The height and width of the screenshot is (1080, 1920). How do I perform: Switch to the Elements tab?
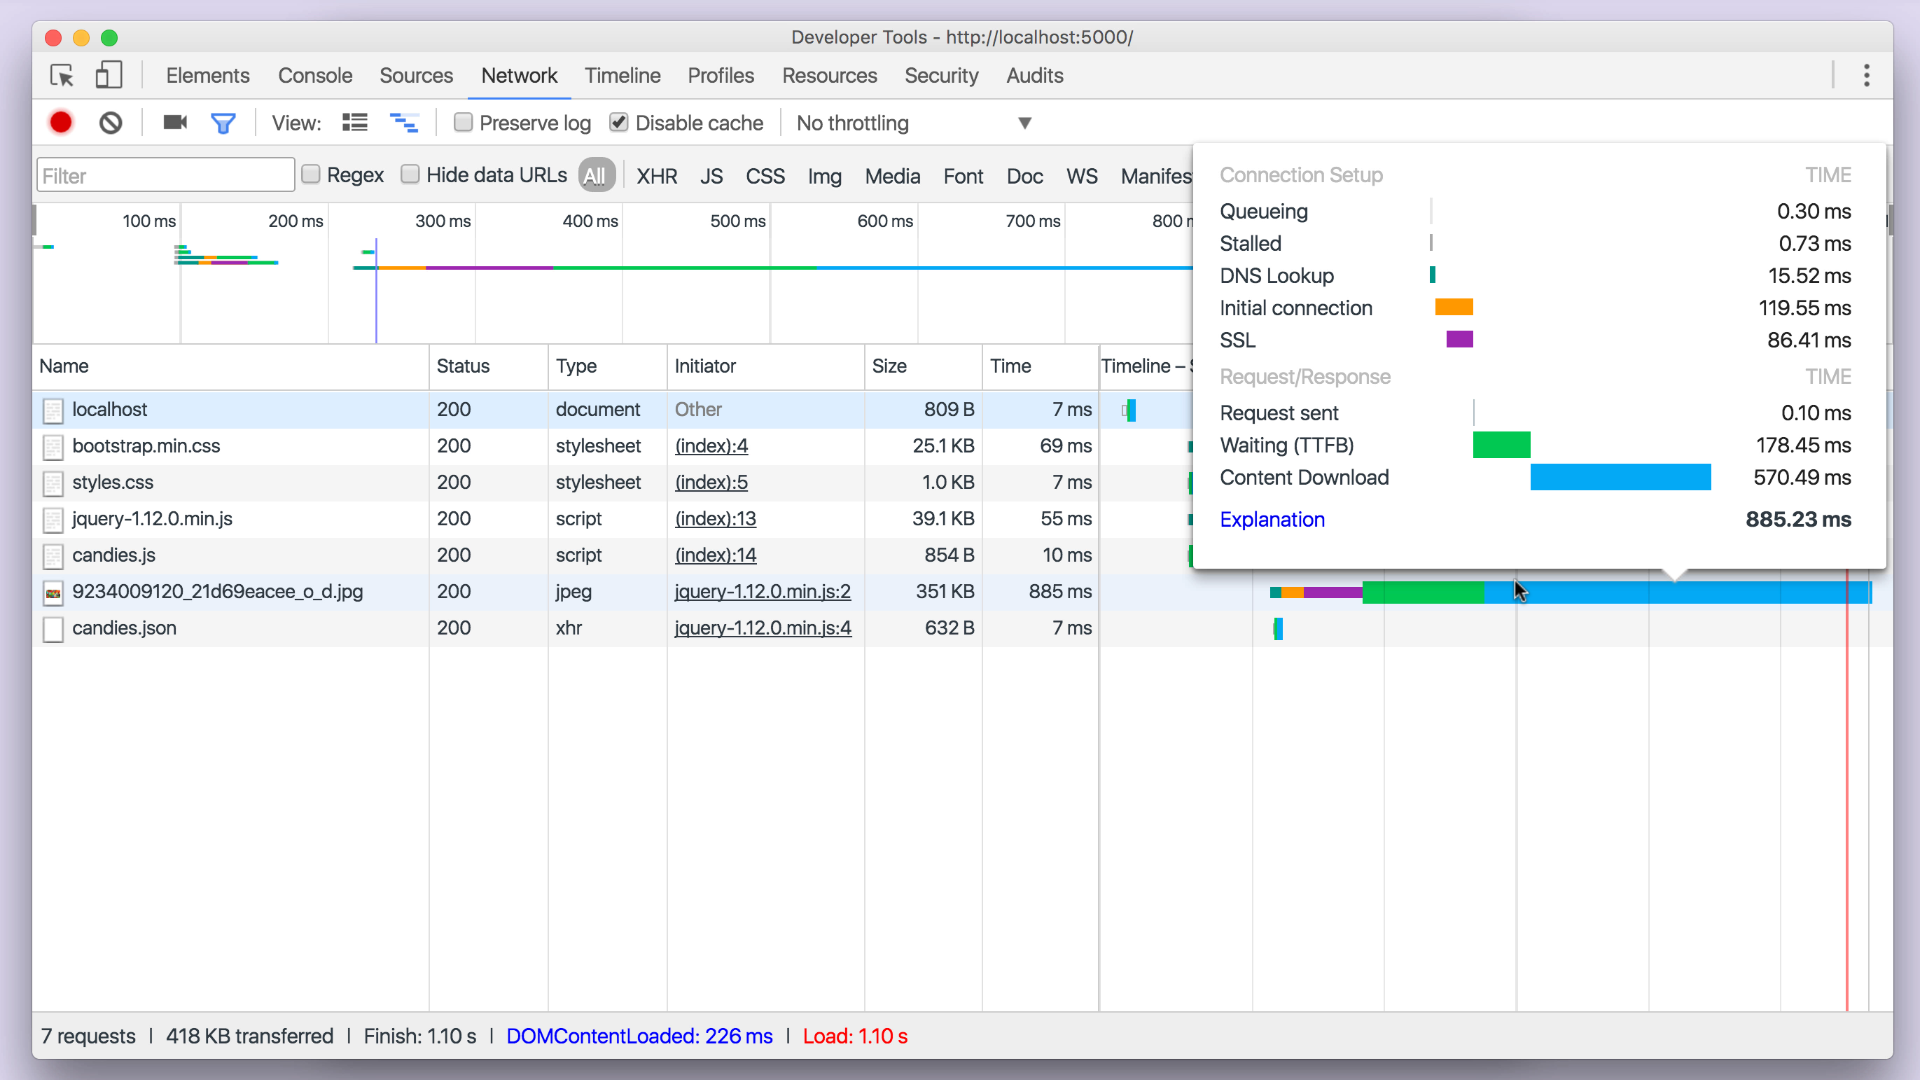pos(208,76)
